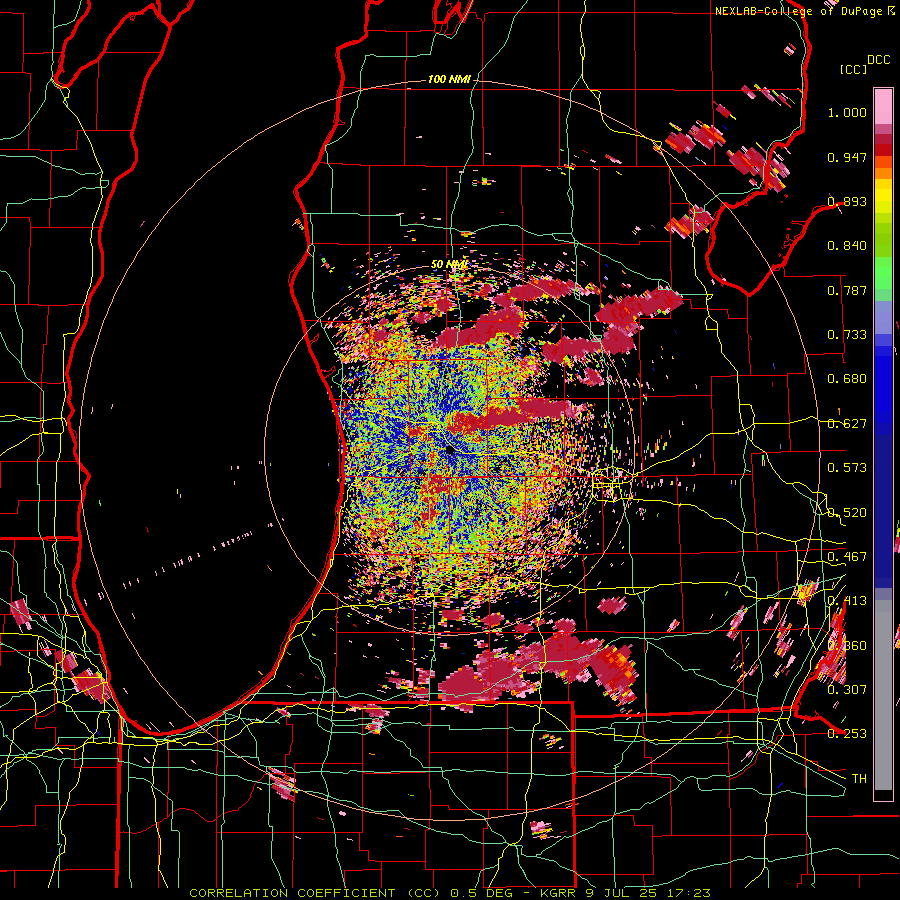Click the "DCC" label above the color scale
The image size is (900, 900).
tap(878, 60)
